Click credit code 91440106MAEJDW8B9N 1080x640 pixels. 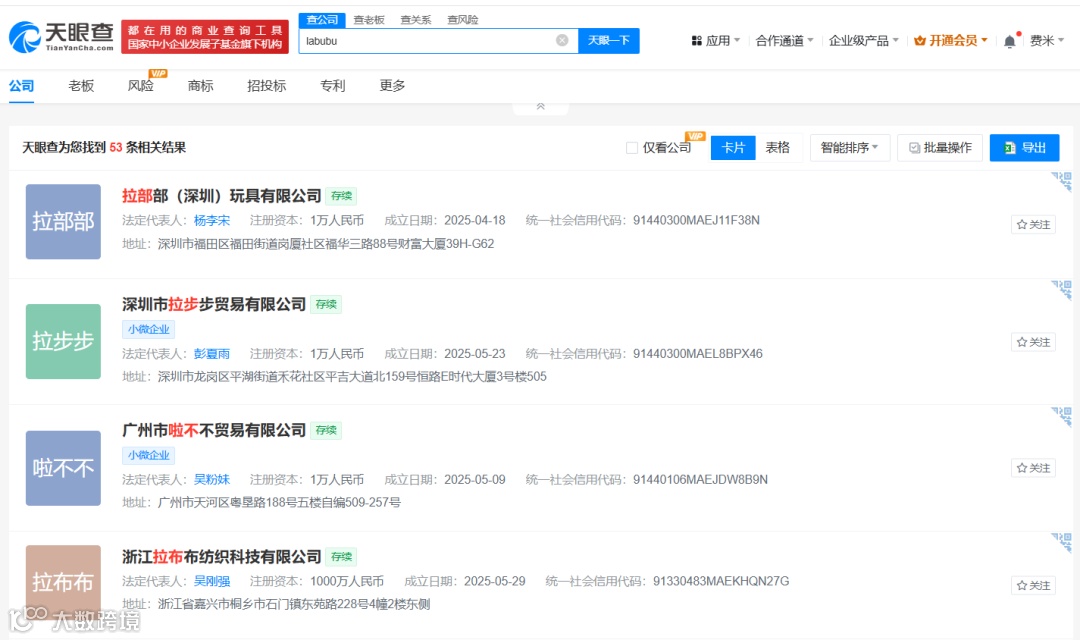tap(700, 479)
